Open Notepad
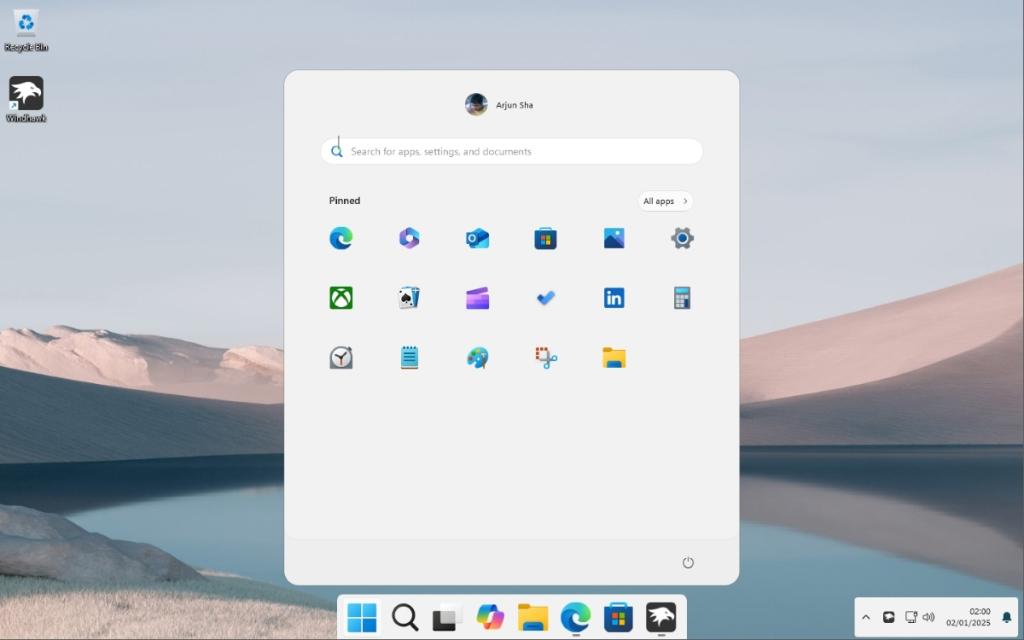 409,357
